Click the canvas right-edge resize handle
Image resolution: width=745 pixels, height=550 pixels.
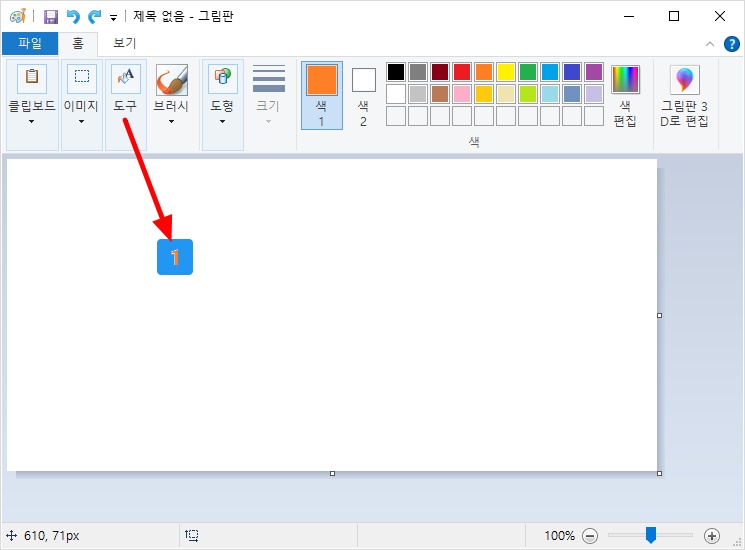coord(659,315)
